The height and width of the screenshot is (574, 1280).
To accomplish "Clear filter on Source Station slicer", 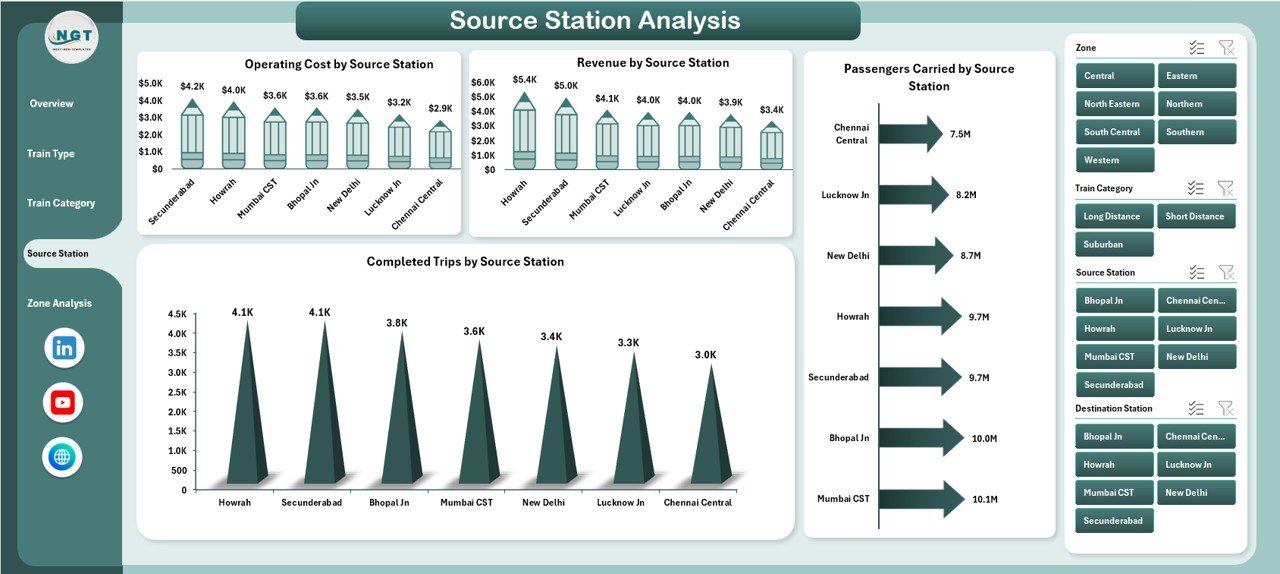I will (1226, 272).
